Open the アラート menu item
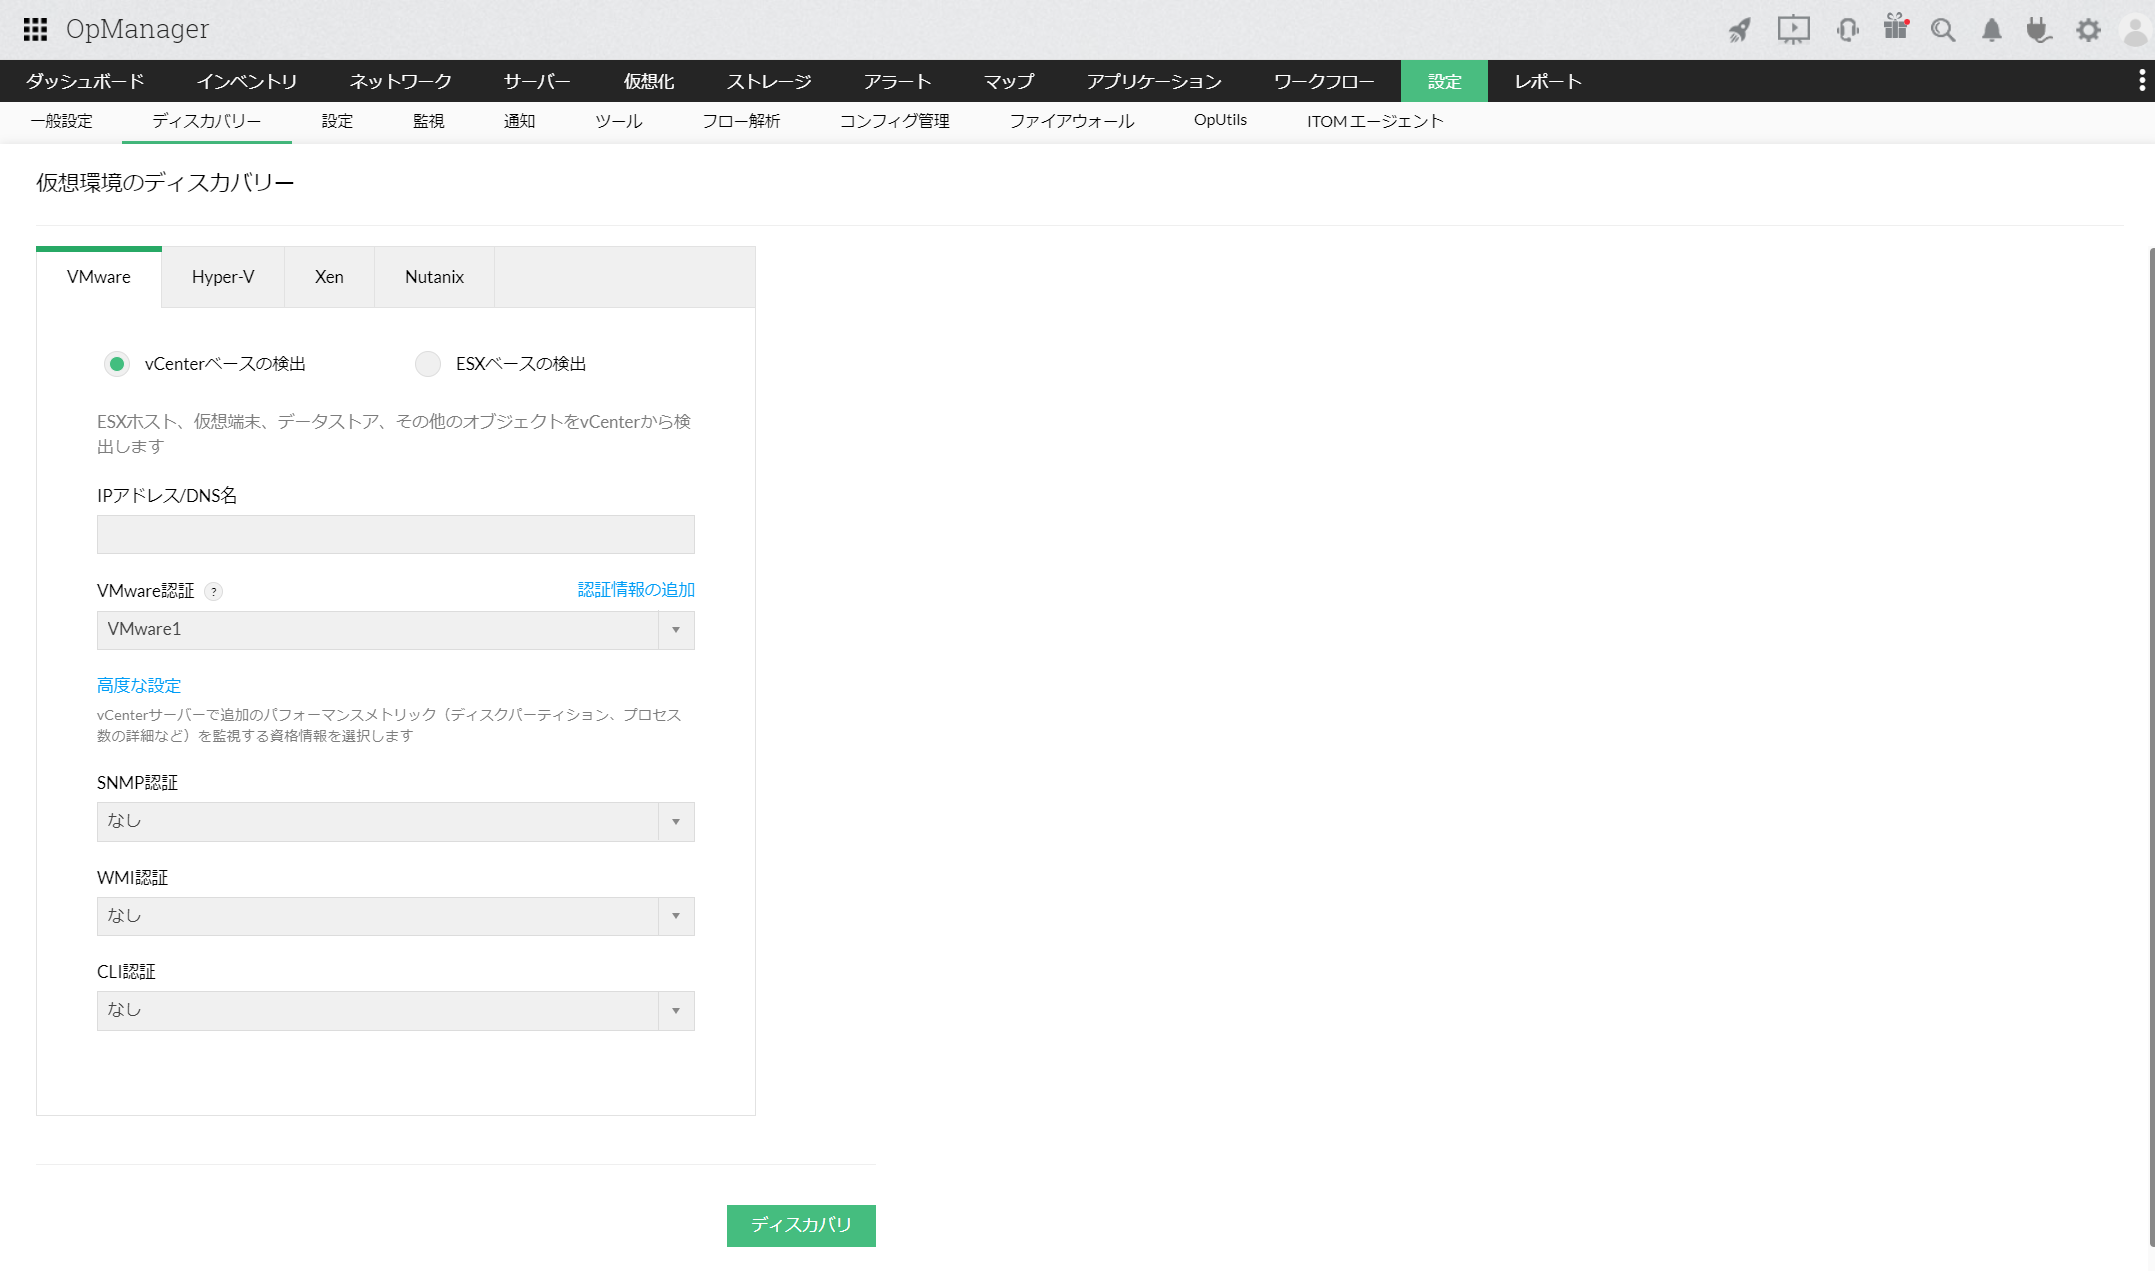The width and height of the screenshot is (2155, 1271). pyautogui.click(x=897, y=81)
